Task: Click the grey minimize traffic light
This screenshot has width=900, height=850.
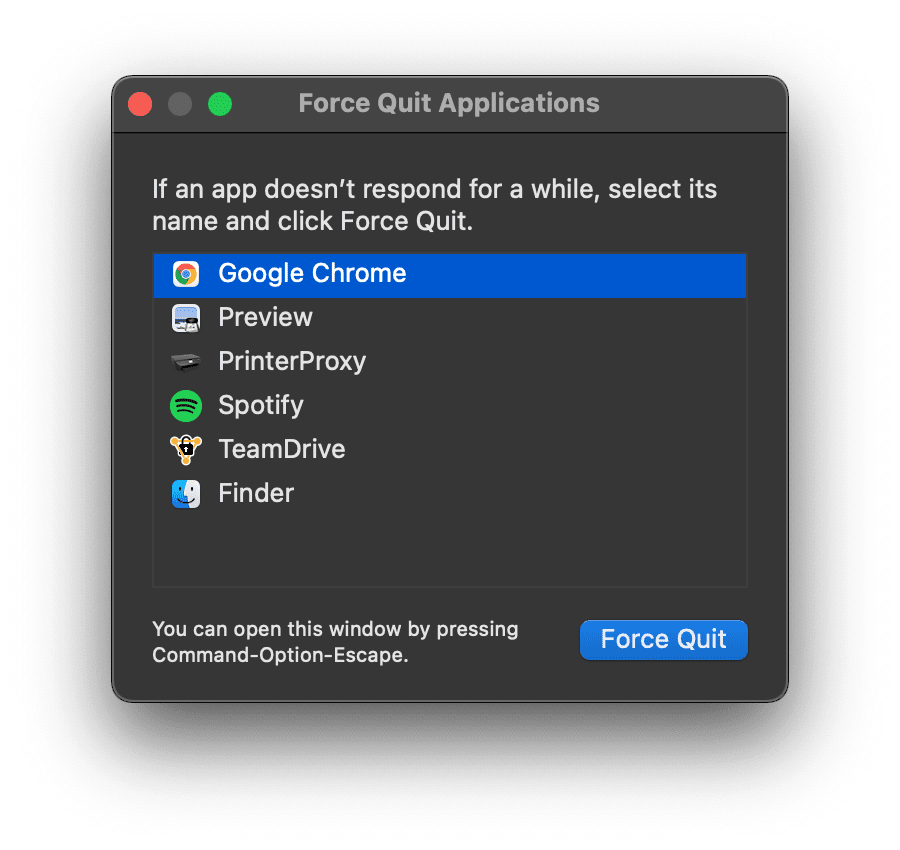Action: tap(179, 103)
